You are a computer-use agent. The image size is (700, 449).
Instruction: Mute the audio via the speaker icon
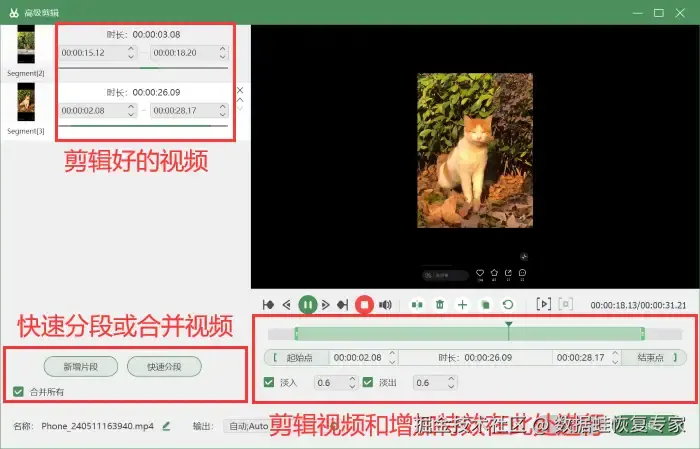click(385, 305)
